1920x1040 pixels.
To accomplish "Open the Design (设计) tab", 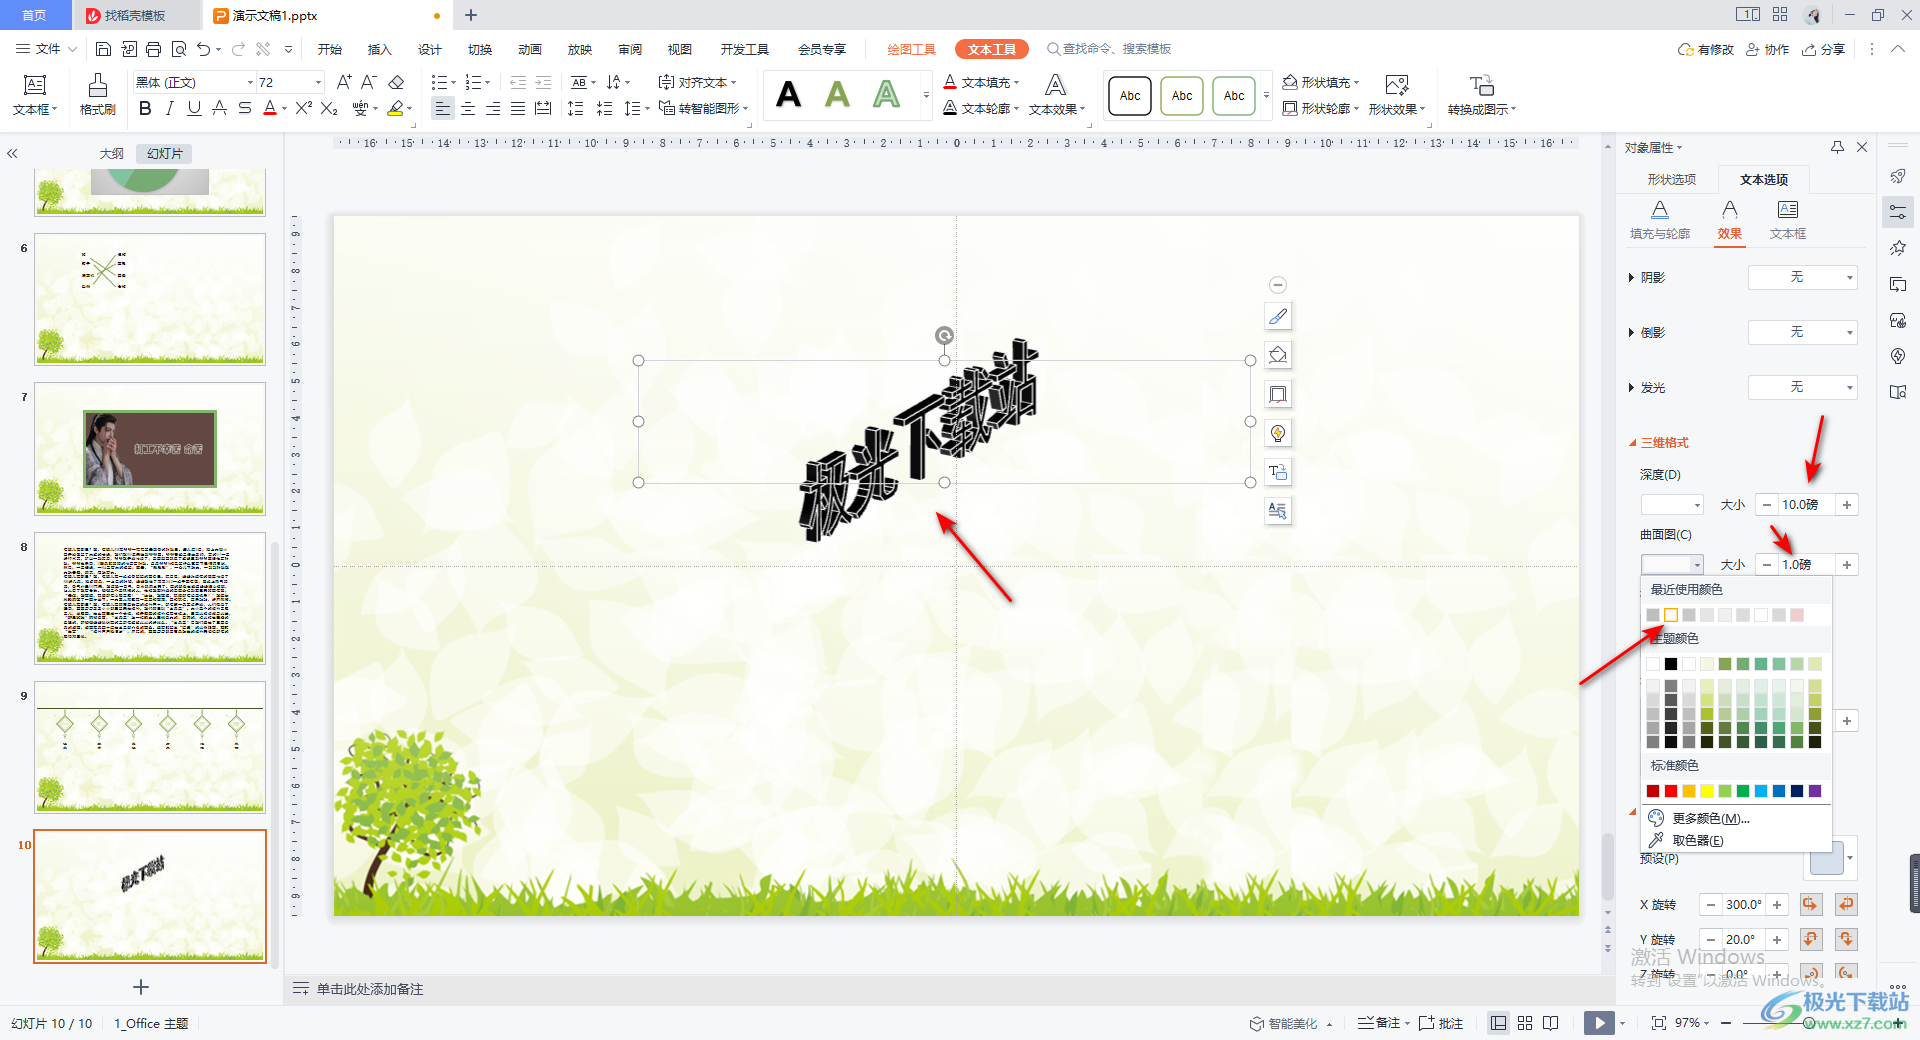I will (430, 49).
